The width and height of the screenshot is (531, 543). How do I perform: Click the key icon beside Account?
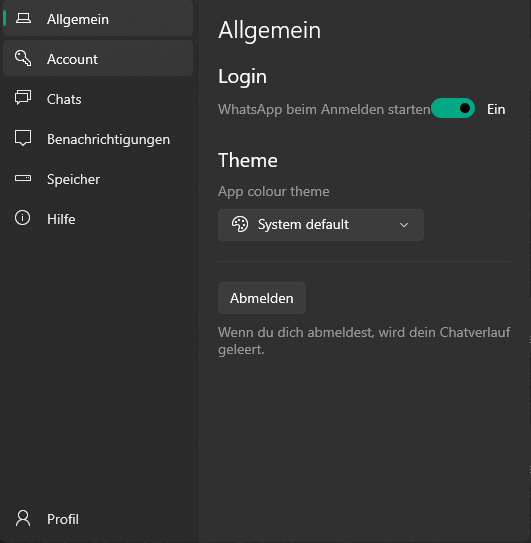click(23, 58)
